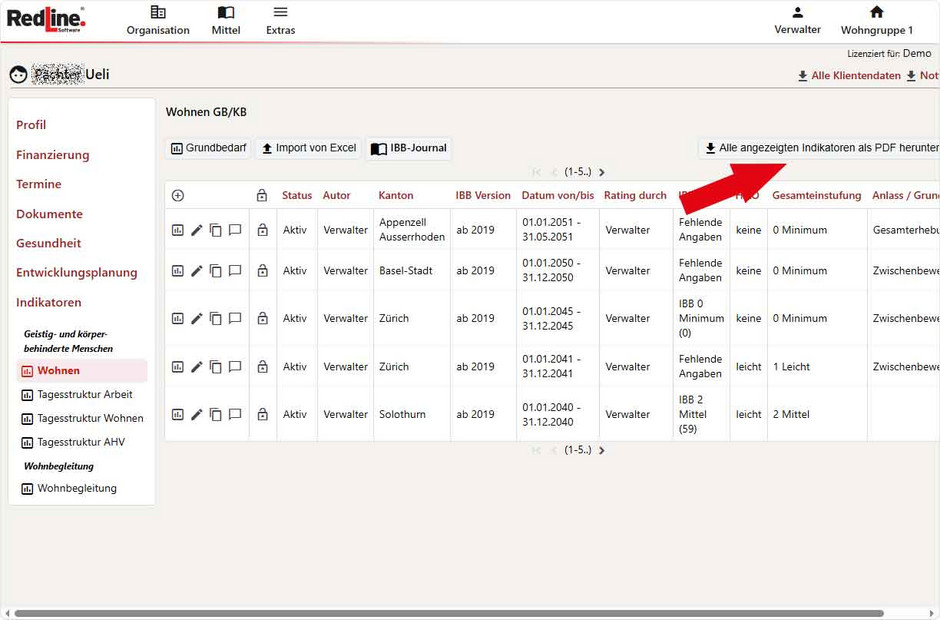This screenshot has width=940, height=620.
Task: Add a new indicator with the plus icon
Action: (178, 196)
